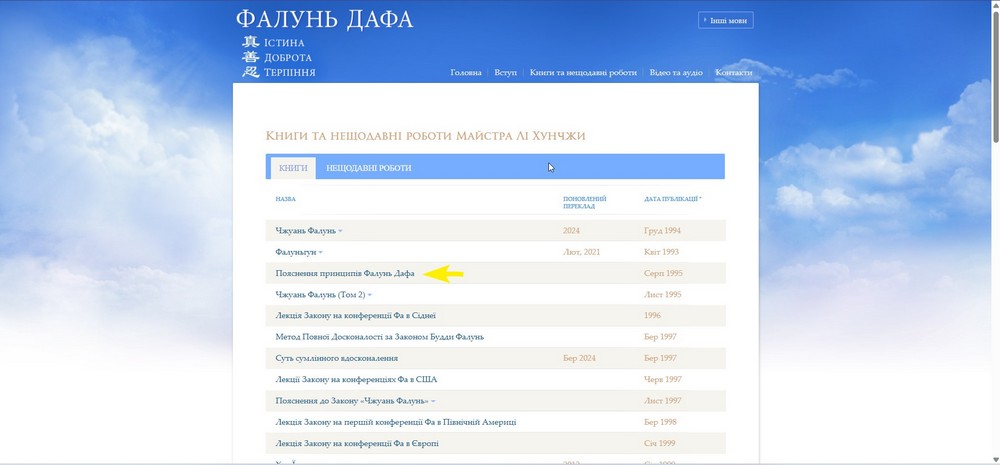Open Лекція Закону на першій конференції в Північній Америці
1000x465 pixels.
coord(396,422)
